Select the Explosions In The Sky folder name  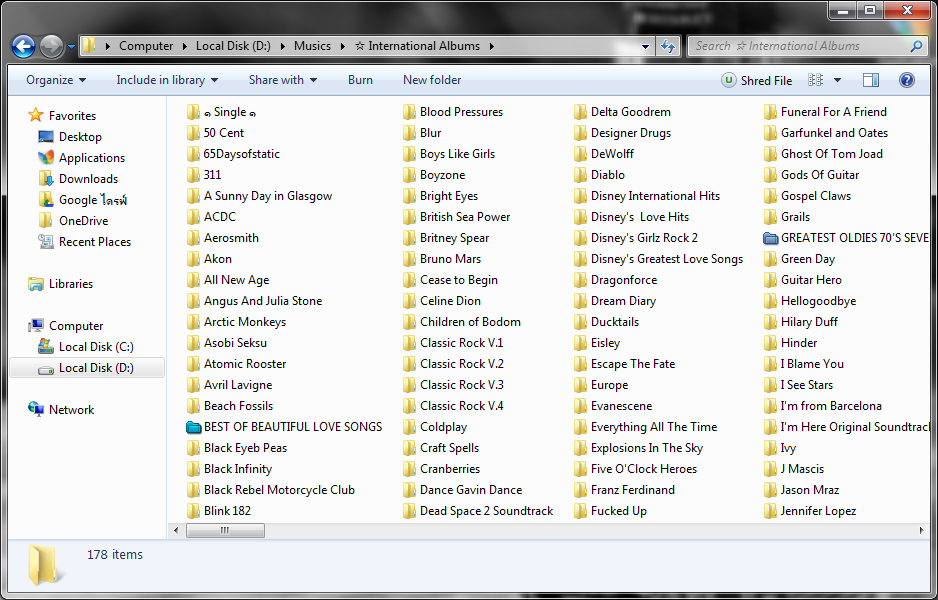647,448
